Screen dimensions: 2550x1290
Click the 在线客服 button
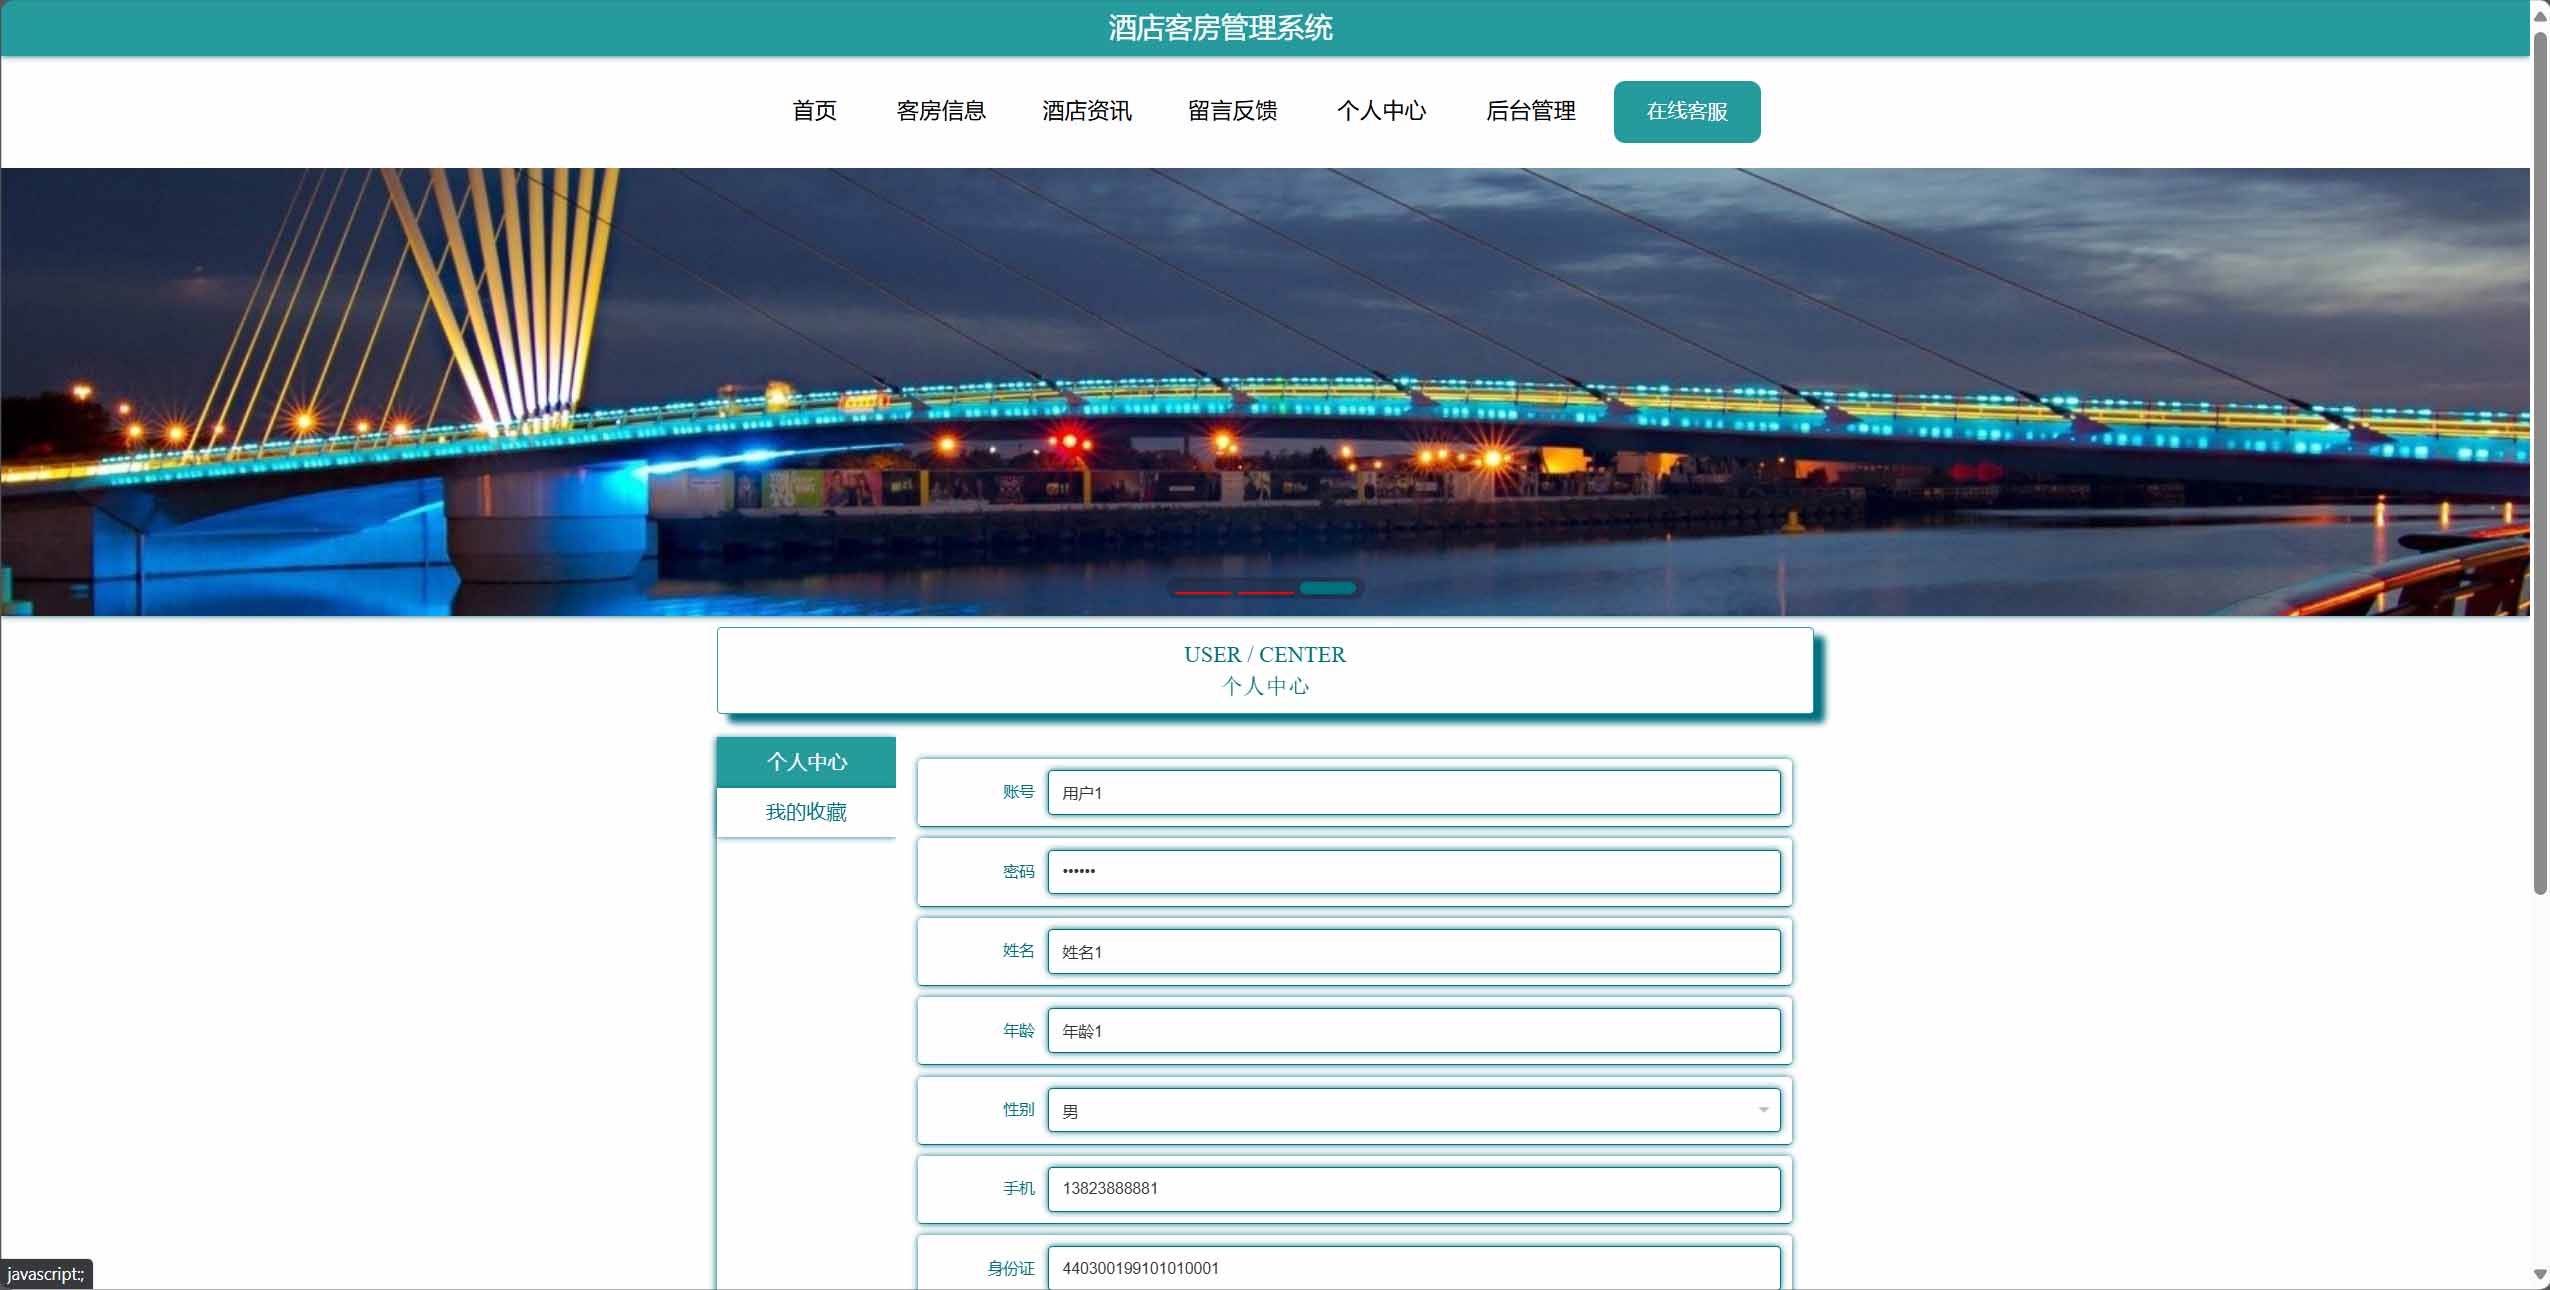pyautogui.click(x=1687, y=112)
